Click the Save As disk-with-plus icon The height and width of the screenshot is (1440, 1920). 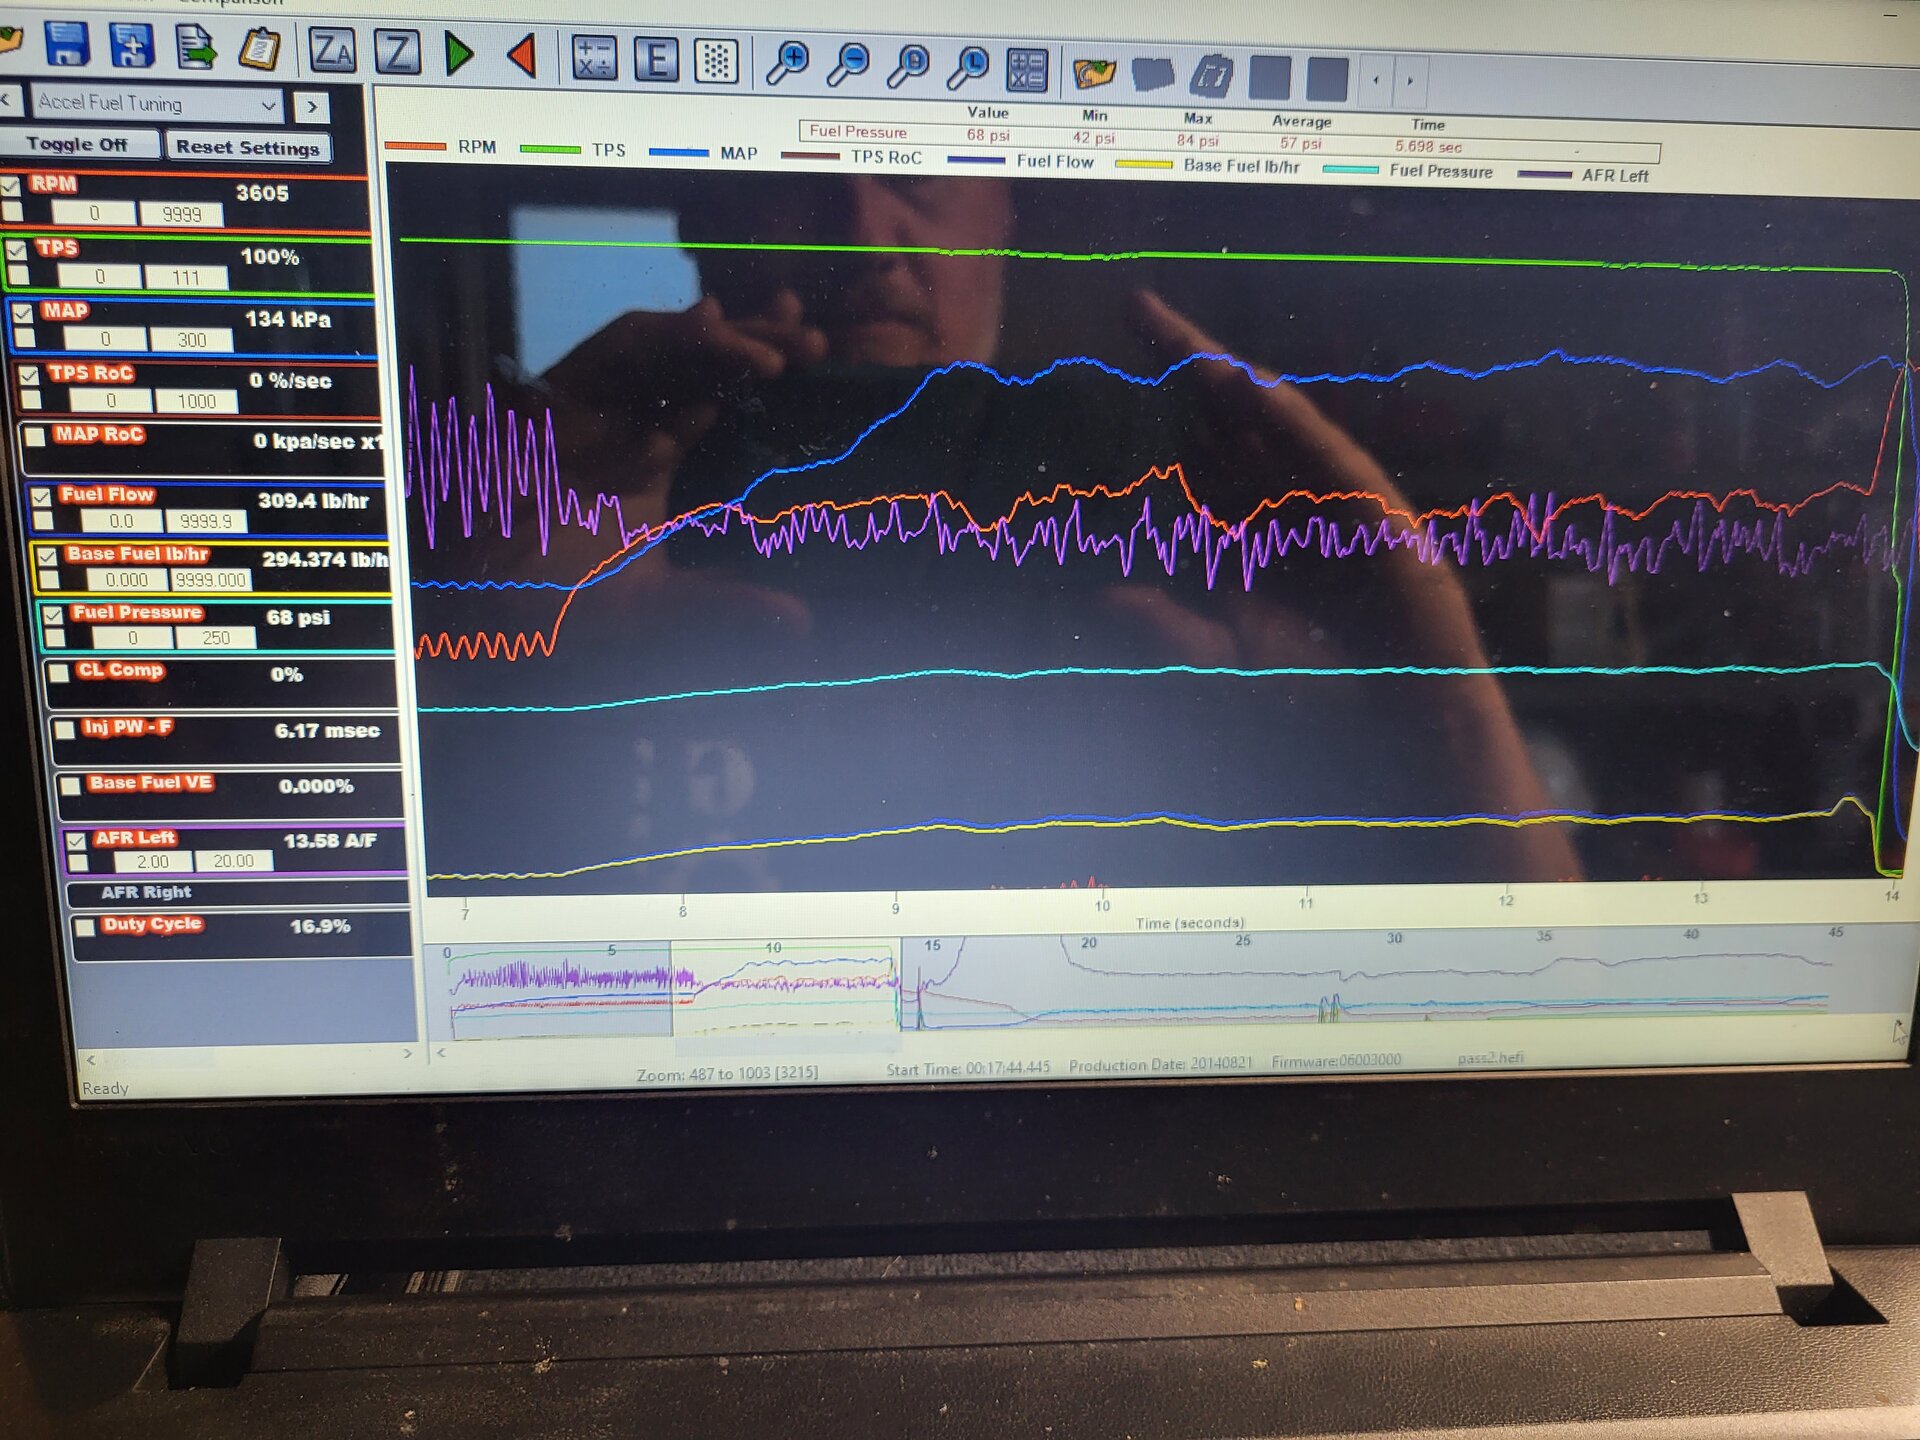[132, 46]
